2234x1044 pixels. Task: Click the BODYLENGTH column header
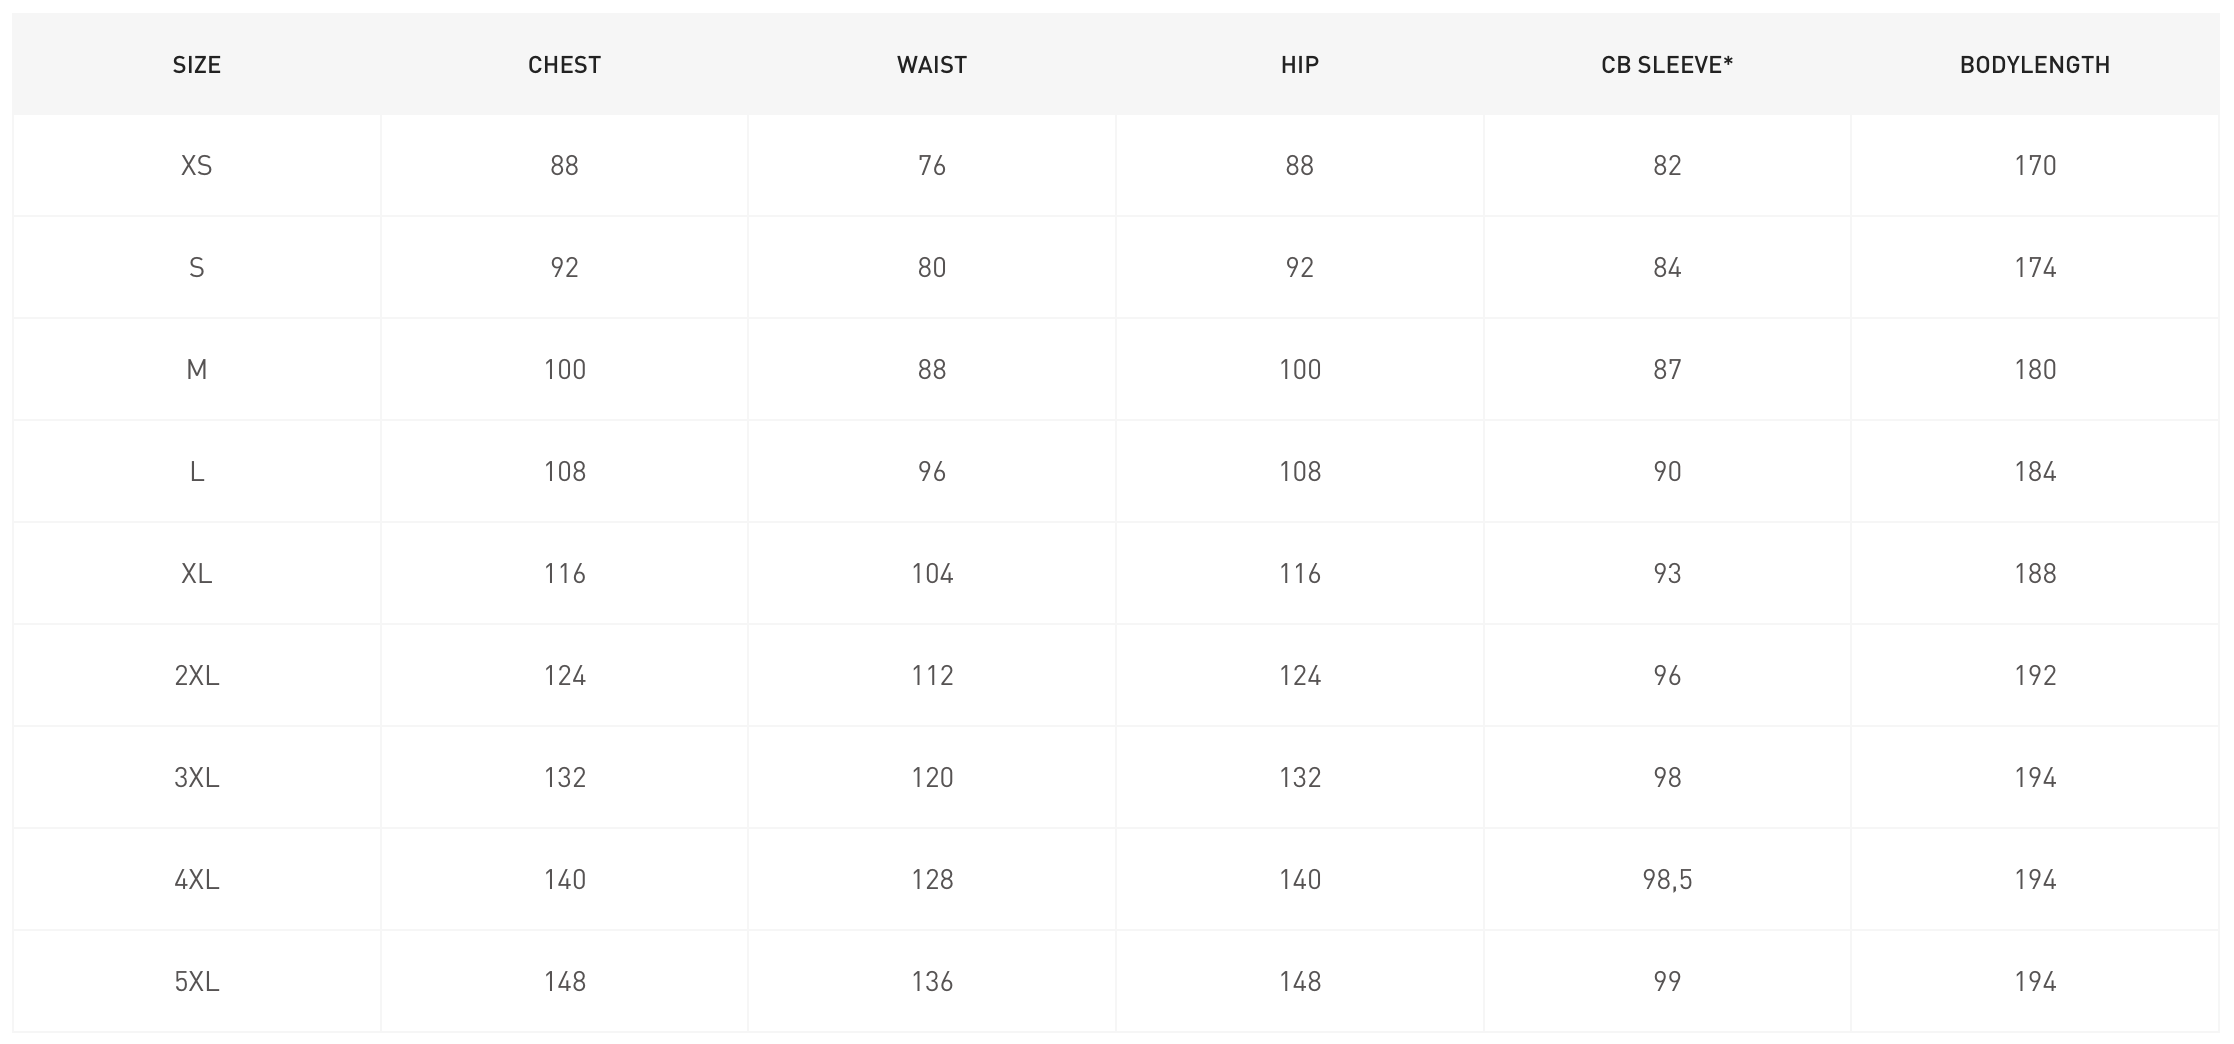[2035, 65]
